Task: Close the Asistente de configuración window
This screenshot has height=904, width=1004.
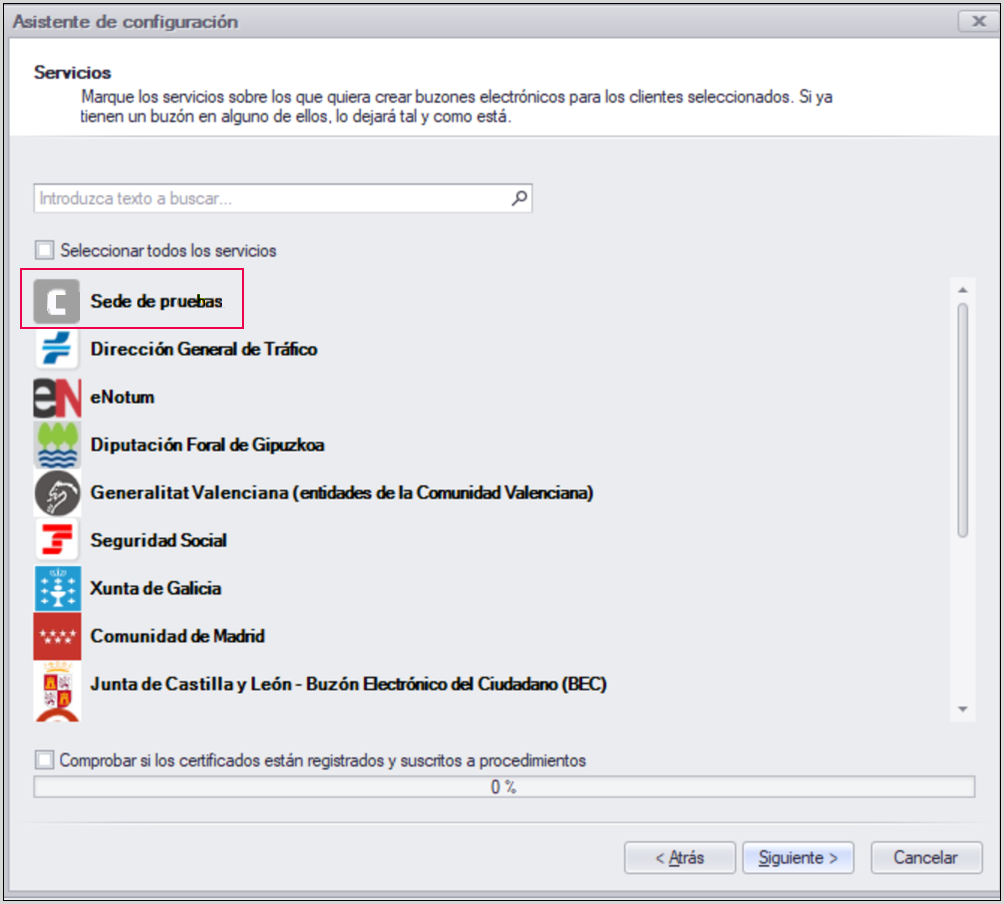Action: (x=978, y=21)
